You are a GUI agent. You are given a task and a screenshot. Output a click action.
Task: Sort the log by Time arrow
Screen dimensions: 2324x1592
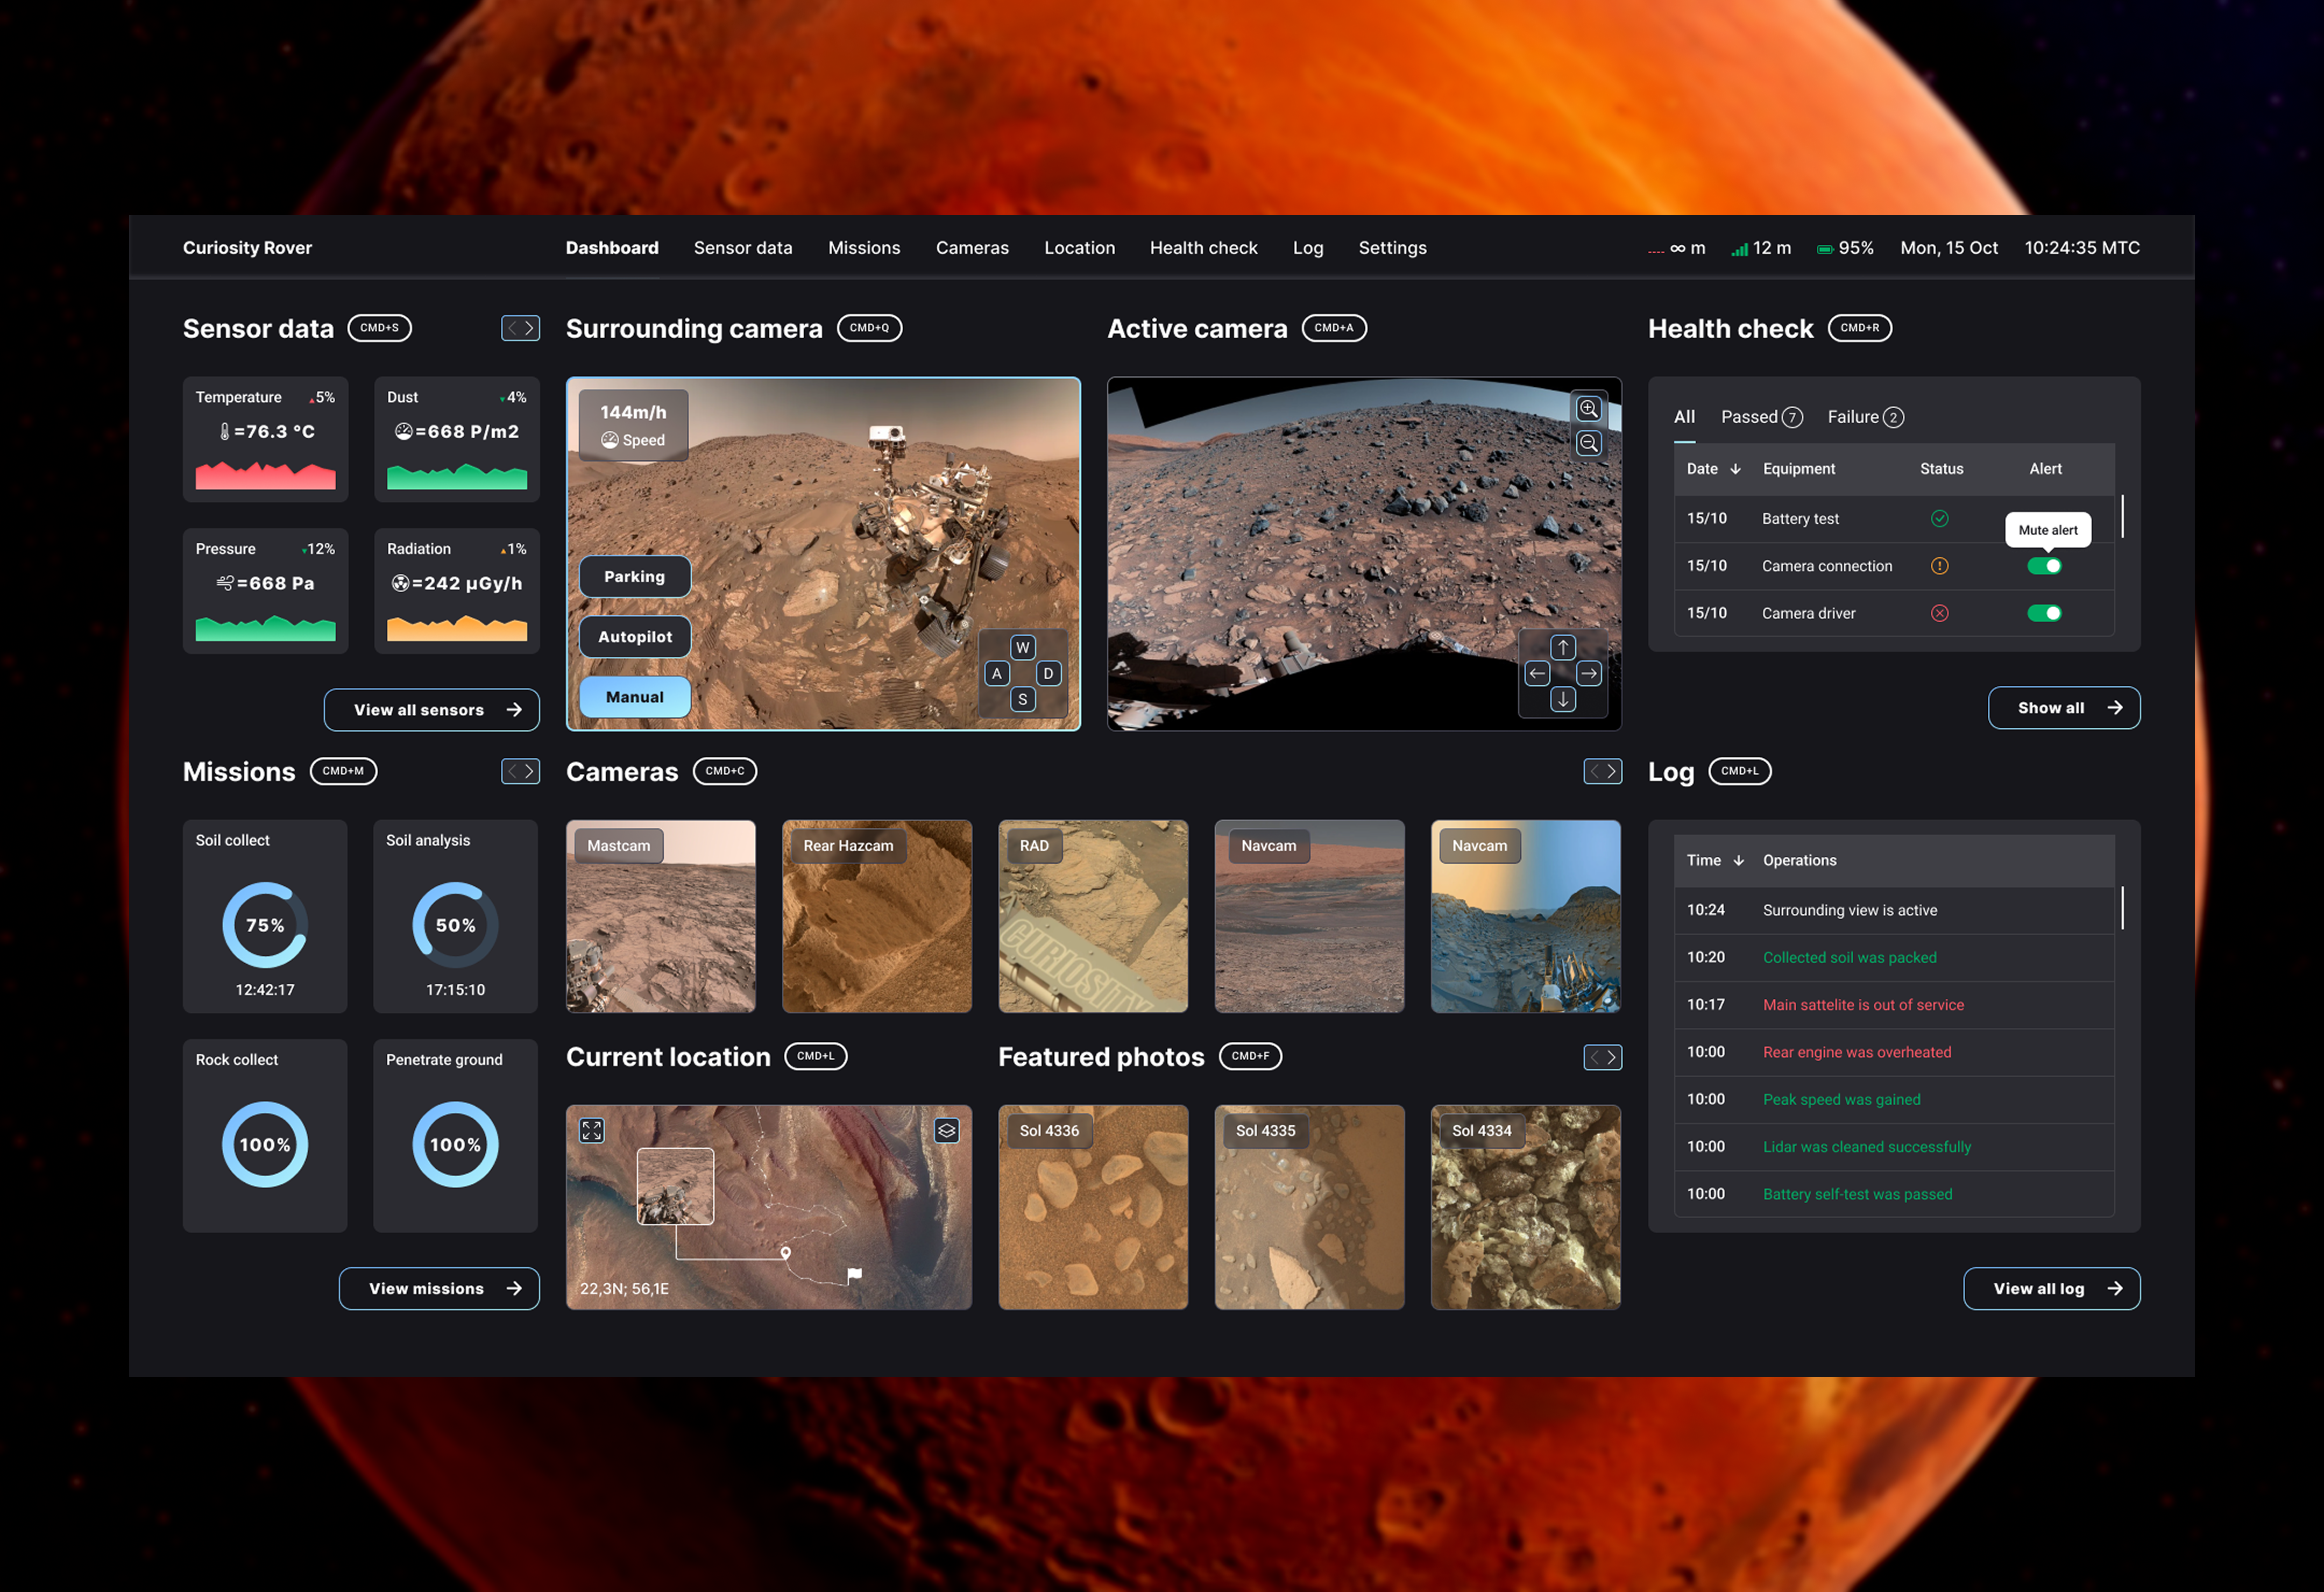point(1739,860)
